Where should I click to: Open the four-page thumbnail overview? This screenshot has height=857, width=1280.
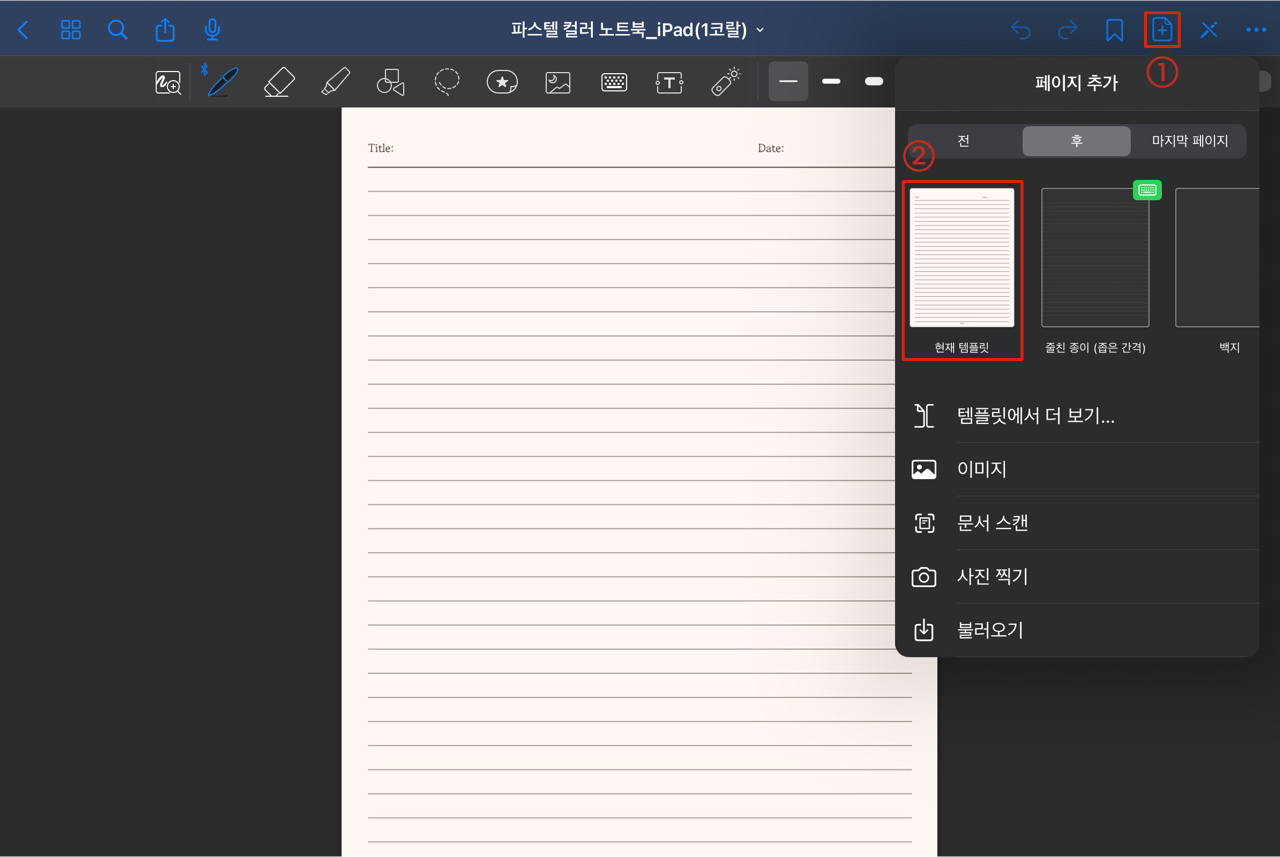tap(70, 29)
